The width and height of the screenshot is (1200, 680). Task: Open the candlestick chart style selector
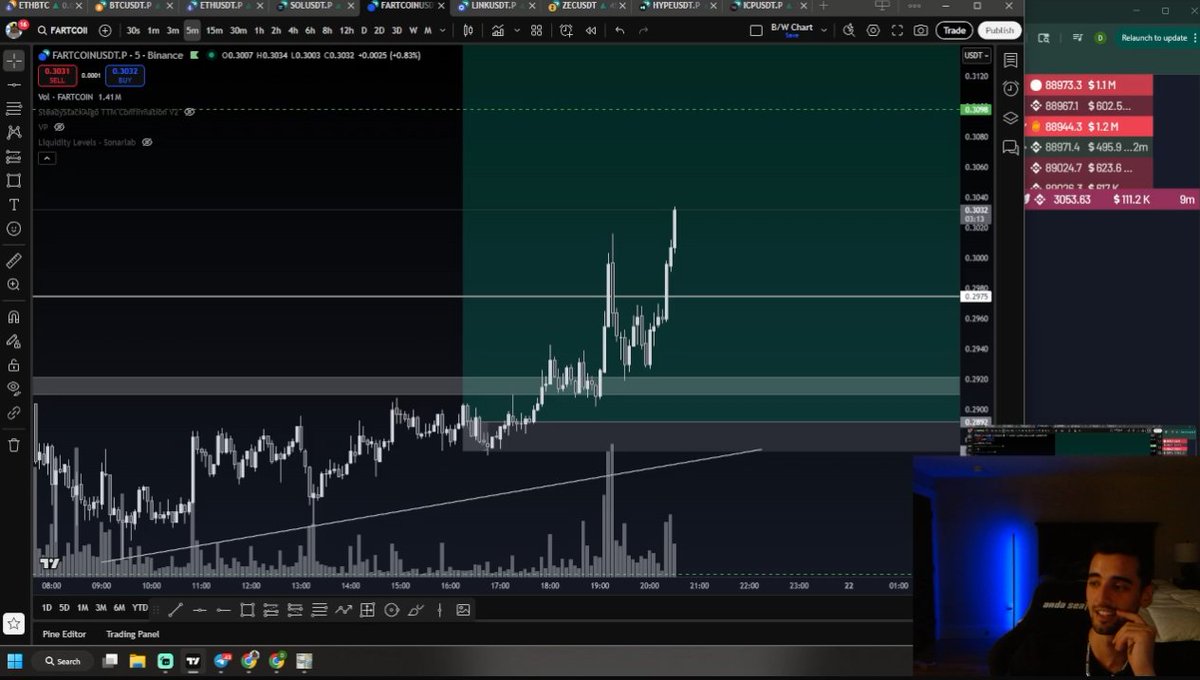pyautogui.click(x=468, y=31)
